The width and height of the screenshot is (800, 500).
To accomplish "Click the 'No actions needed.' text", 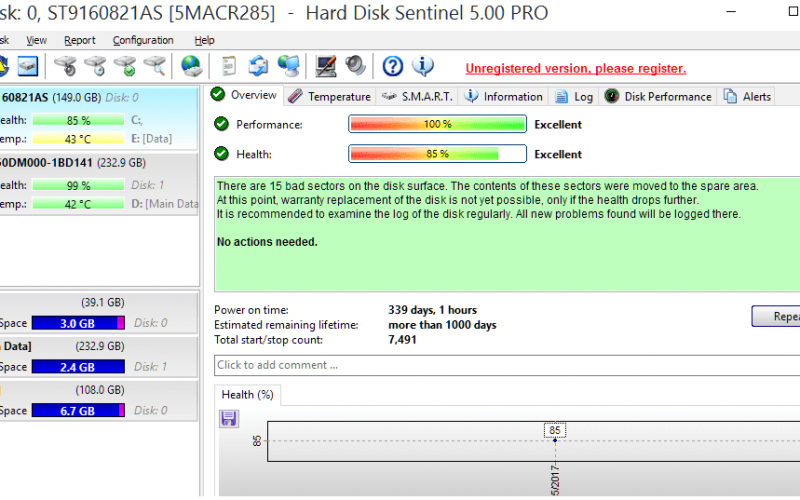I will 267,242.
